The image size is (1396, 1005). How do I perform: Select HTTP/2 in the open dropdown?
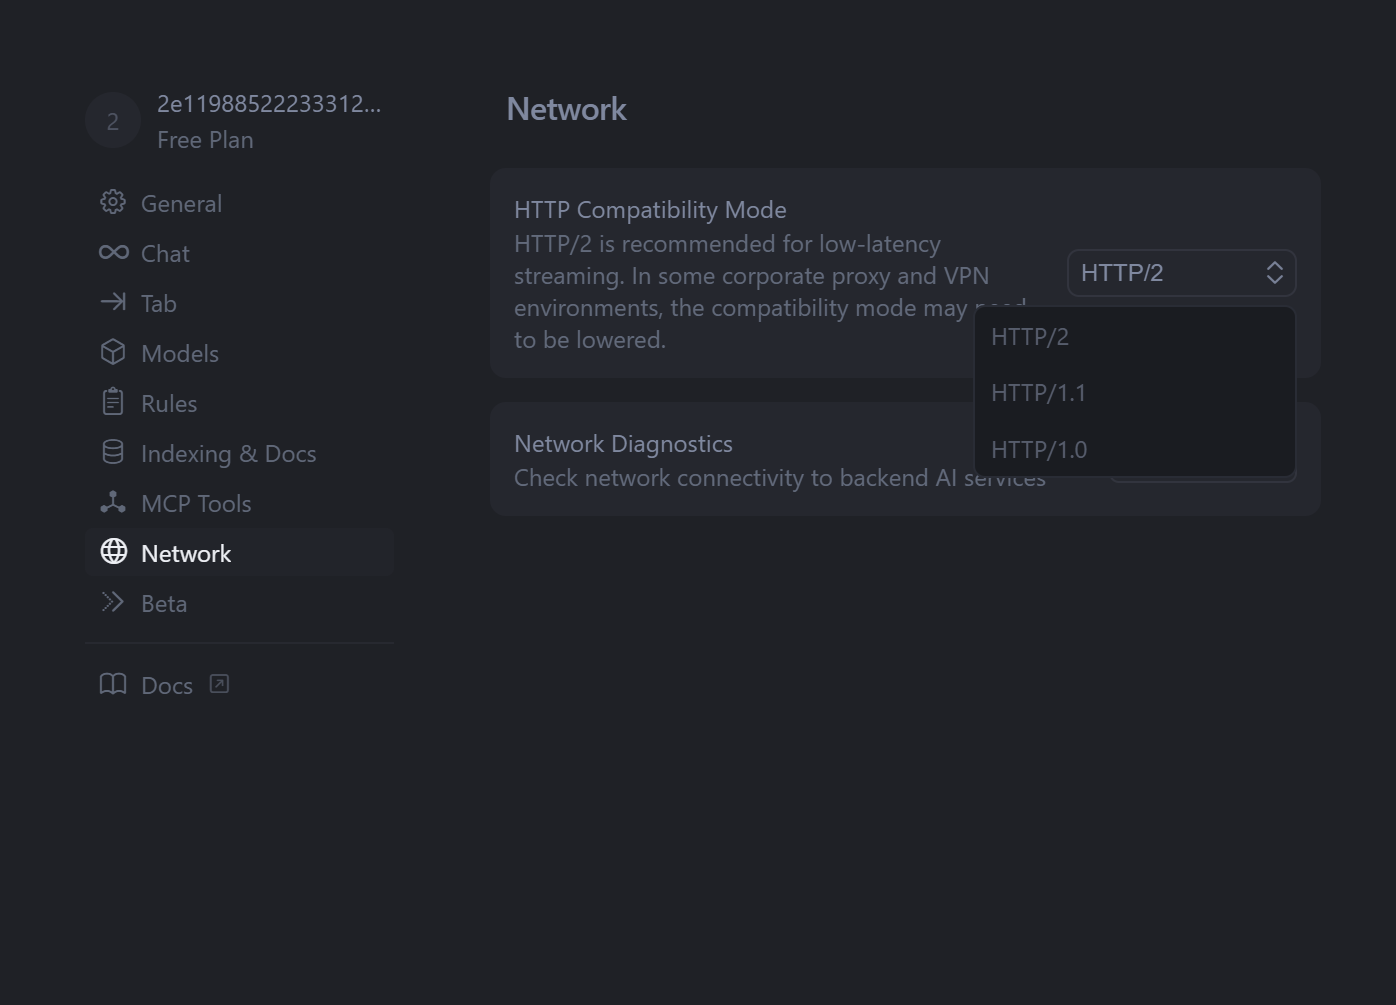pos(1030,337)
